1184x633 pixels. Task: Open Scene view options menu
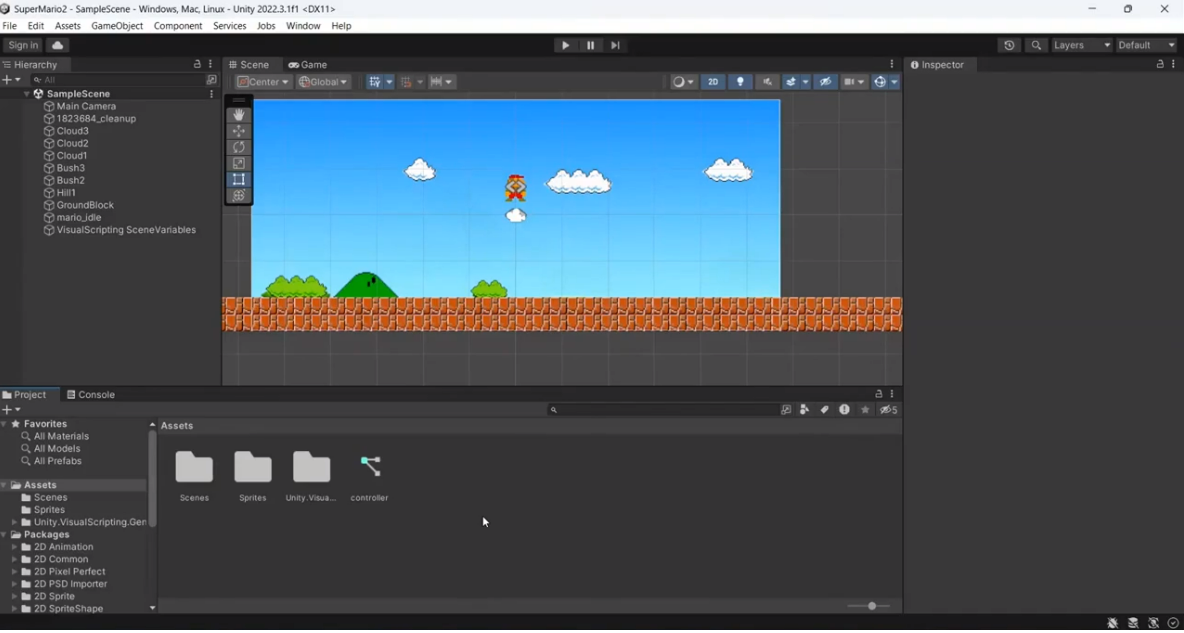(x=892, y=64)
